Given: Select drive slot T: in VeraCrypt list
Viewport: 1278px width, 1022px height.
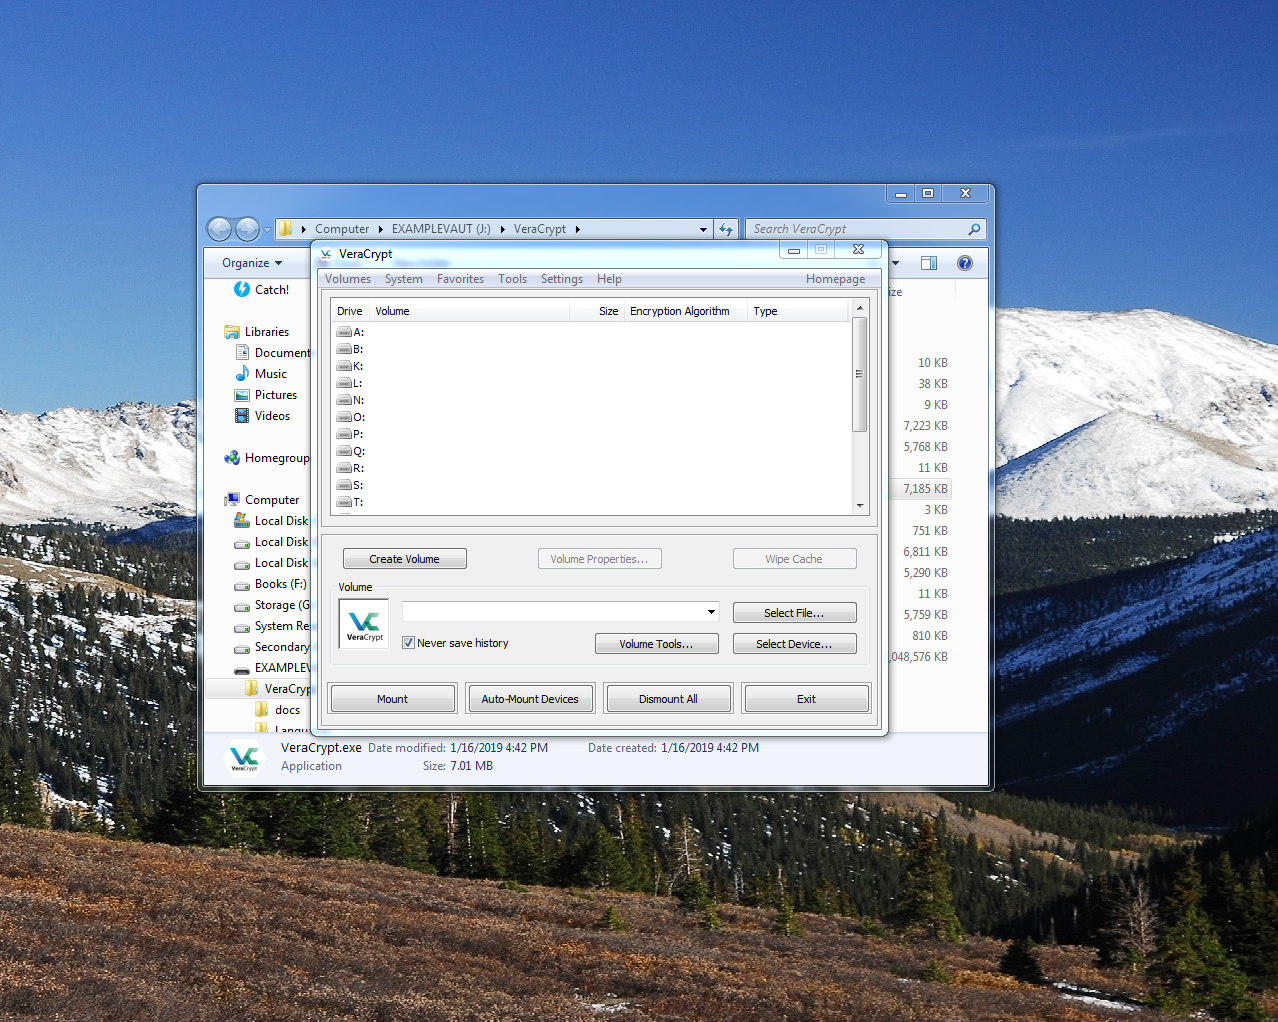Looking at the screenshot, I should tap(351, 502).
